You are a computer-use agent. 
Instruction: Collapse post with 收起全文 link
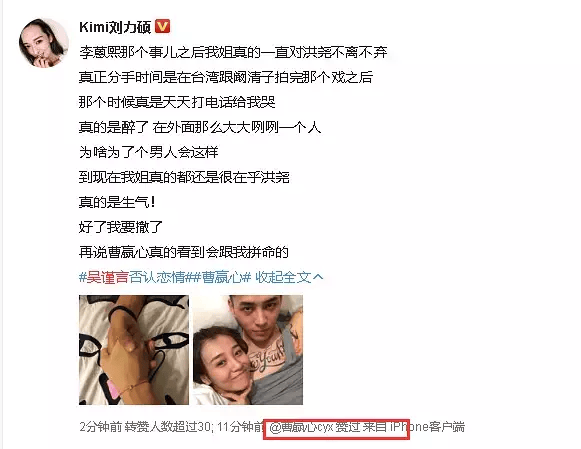283,277
